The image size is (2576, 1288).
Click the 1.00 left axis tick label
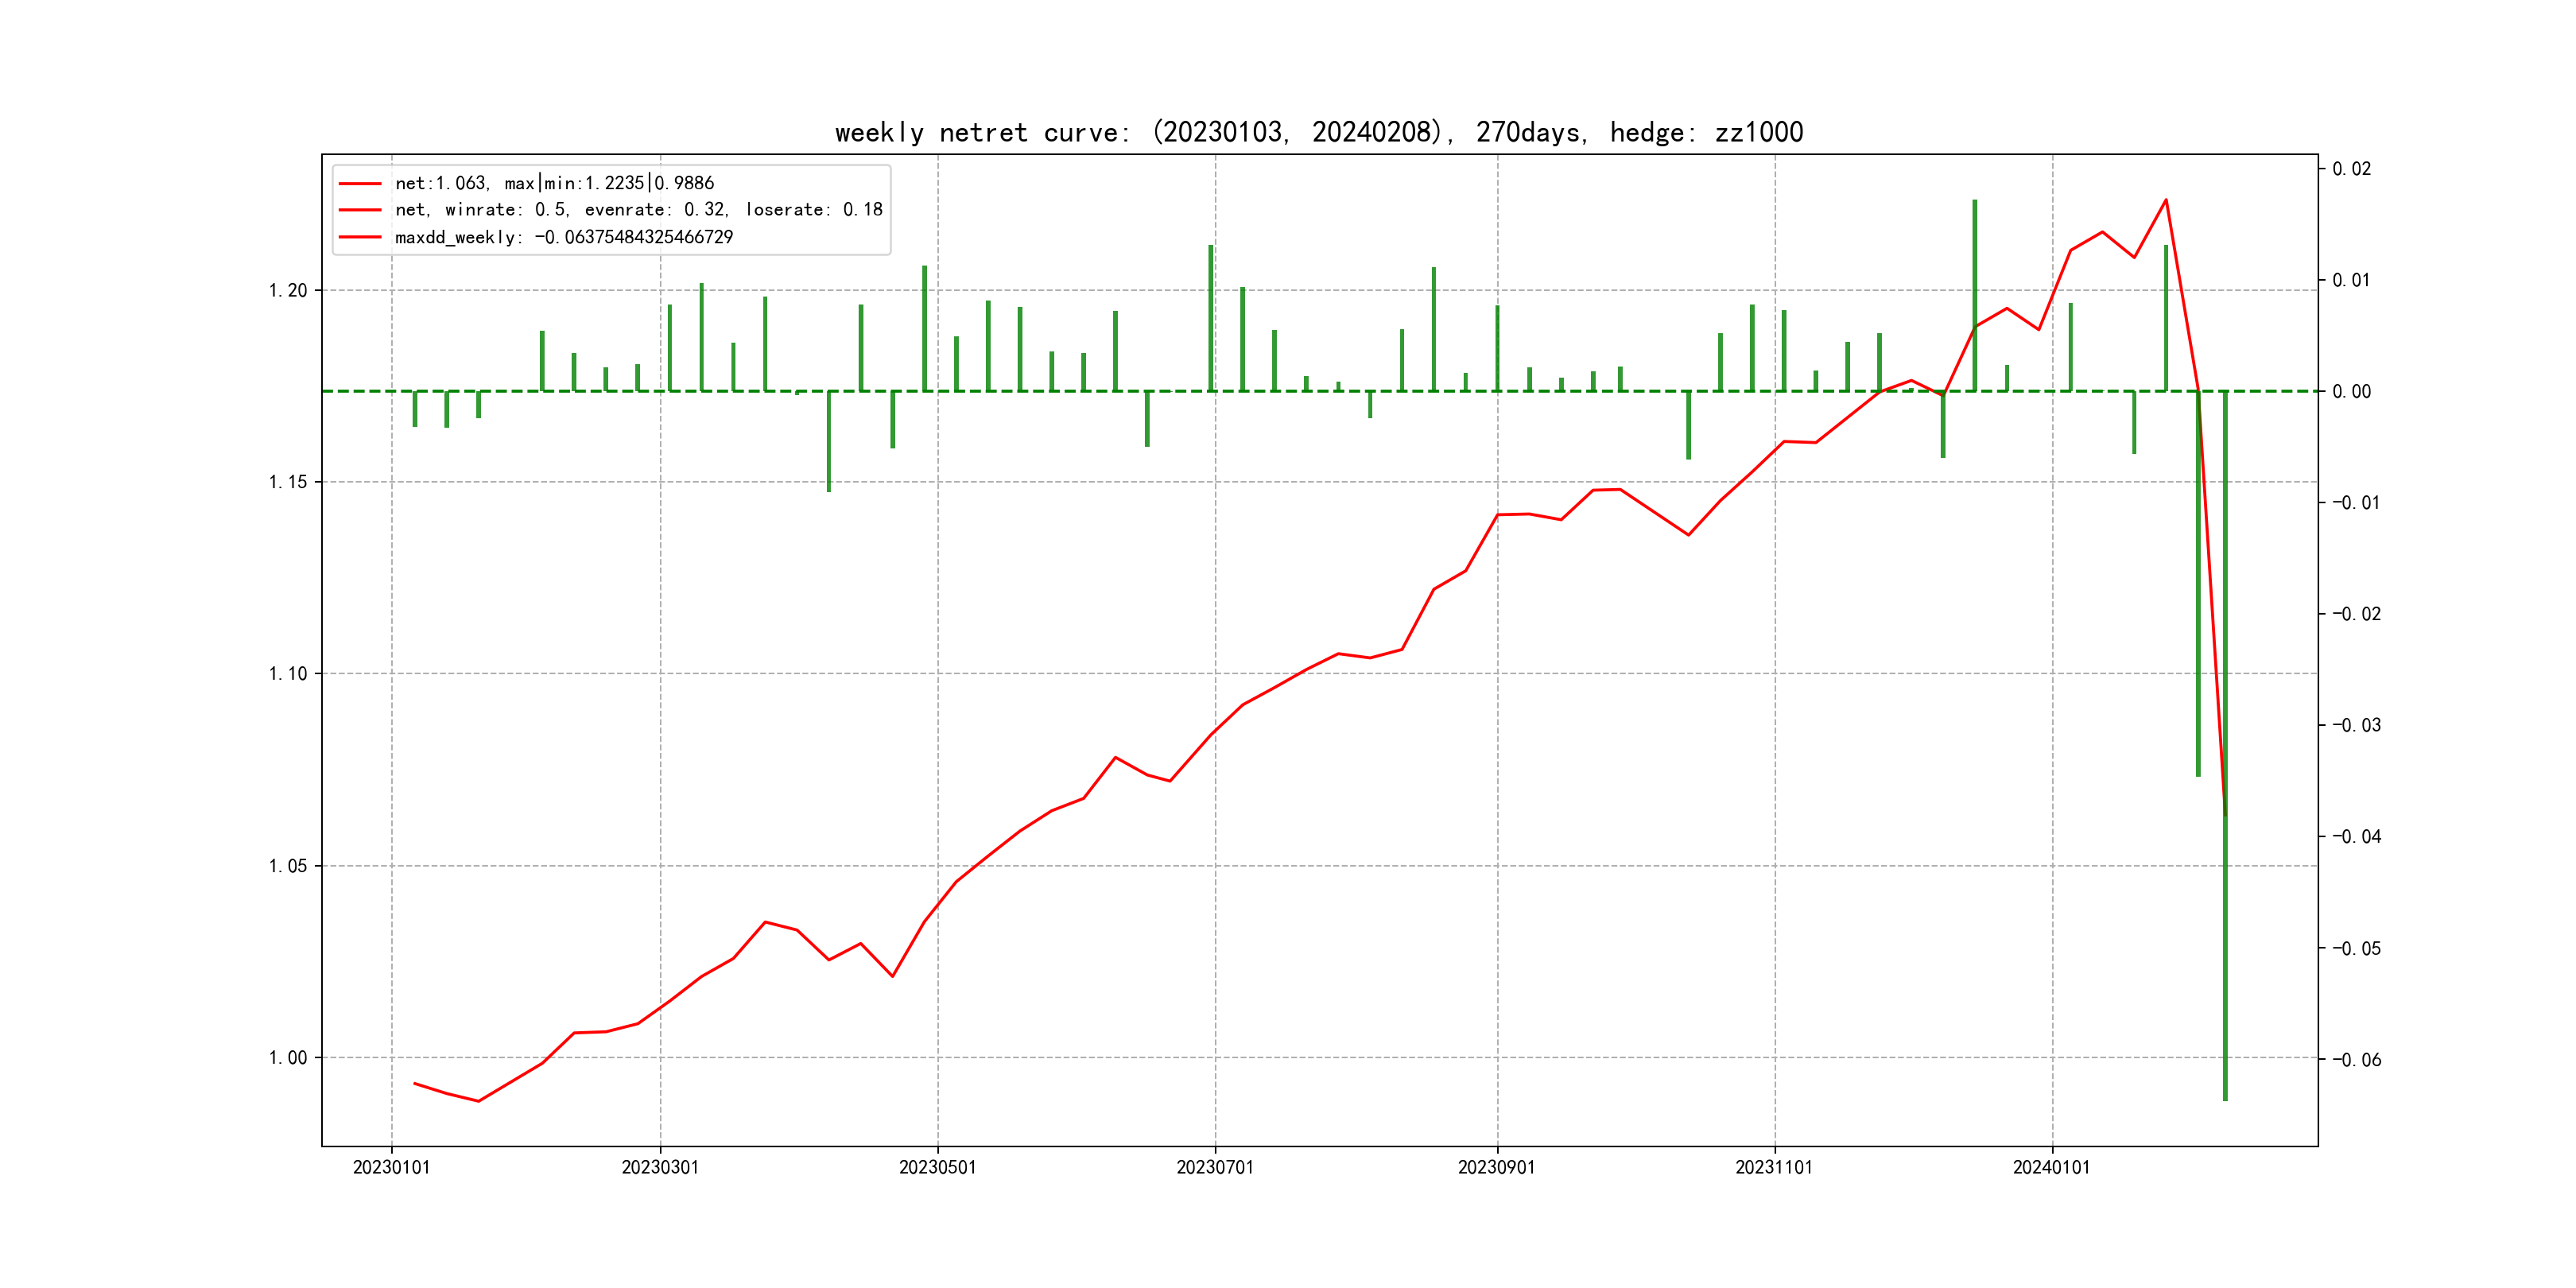point(288,1058)
